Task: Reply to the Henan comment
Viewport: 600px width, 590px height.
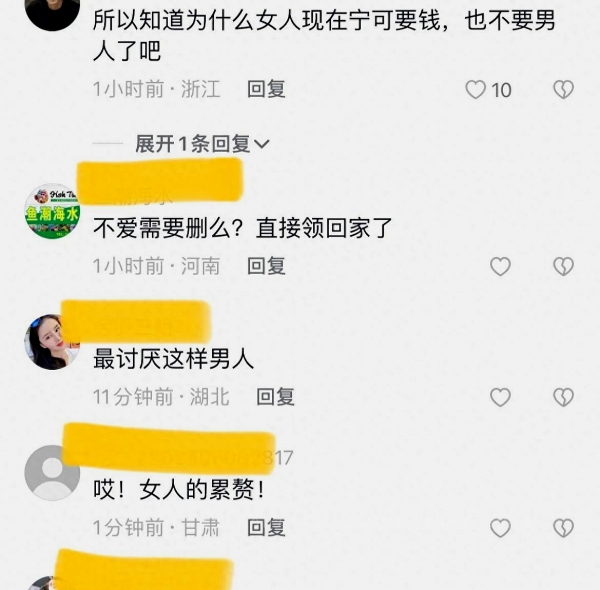Action: click(266, 266)
